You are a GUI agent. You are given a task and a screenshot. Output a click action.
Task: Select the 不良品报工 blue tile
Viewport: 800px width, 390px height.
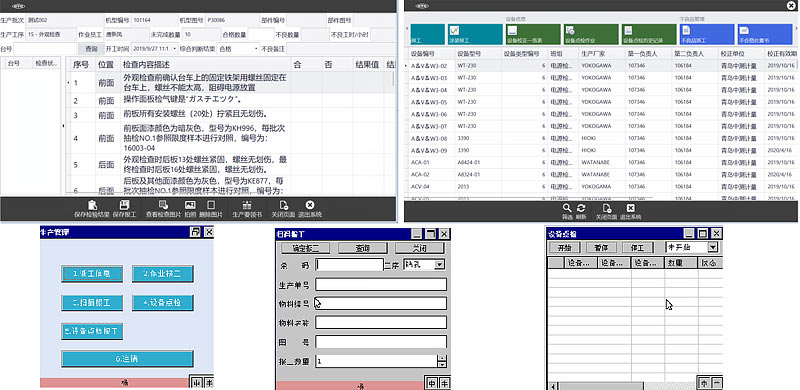[706, 34]
